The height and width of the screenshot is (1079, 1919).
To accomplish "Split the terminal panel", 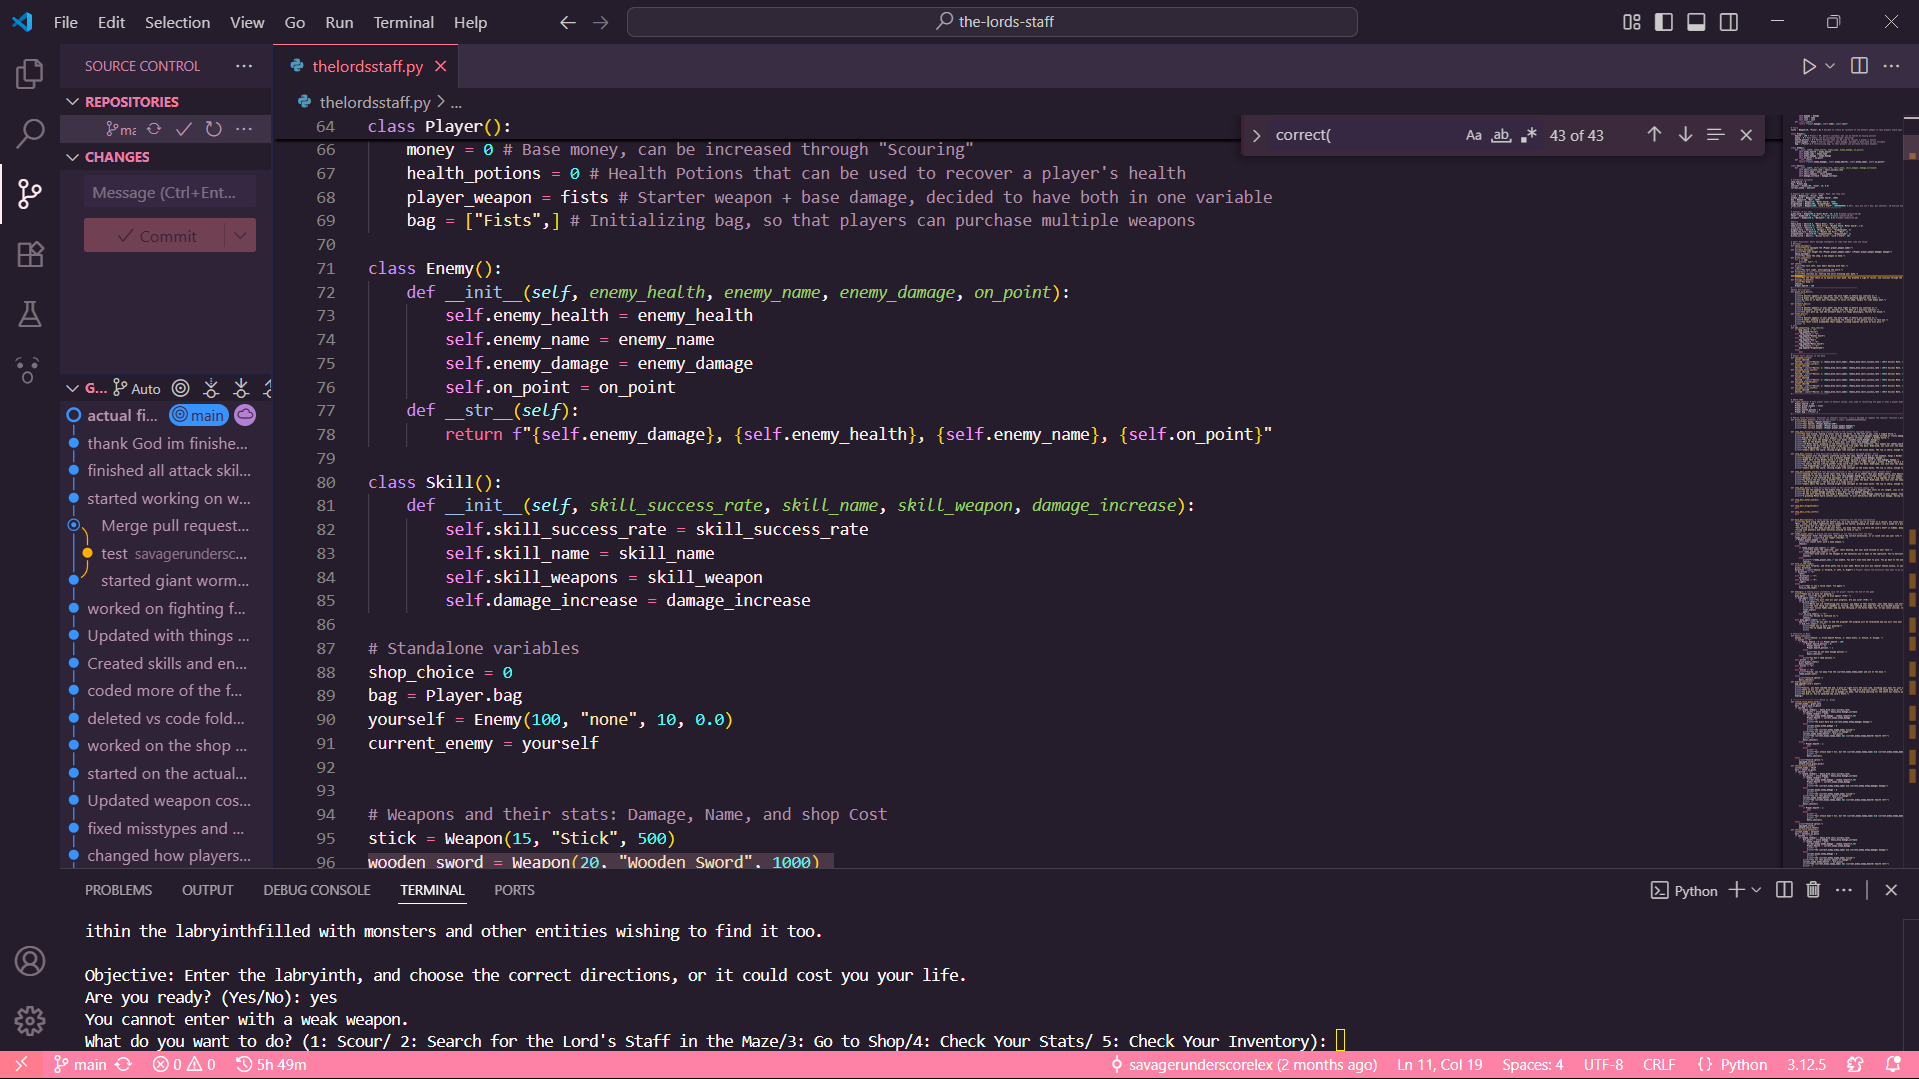I will [x=1784, y=889].
